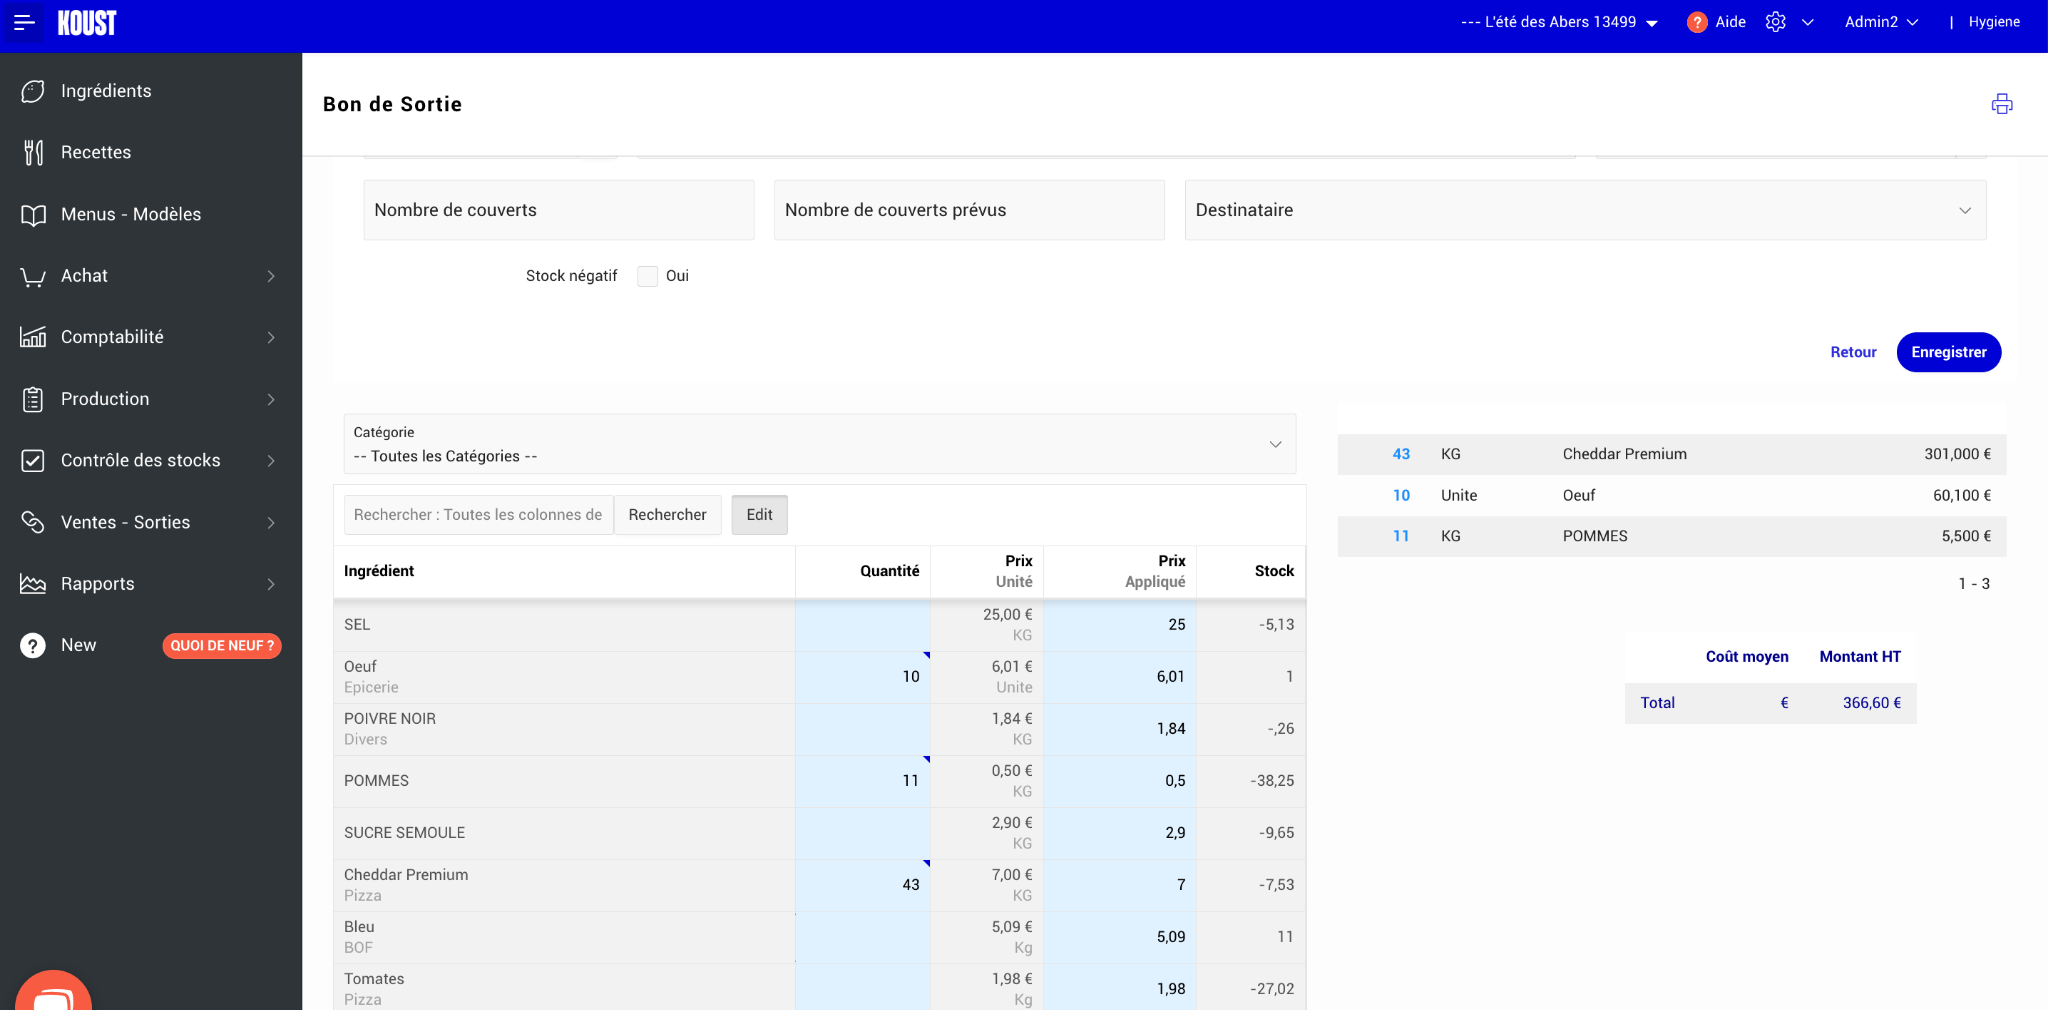Click the Quantité cell for Cheddar Premium

(x=863, y=885)
